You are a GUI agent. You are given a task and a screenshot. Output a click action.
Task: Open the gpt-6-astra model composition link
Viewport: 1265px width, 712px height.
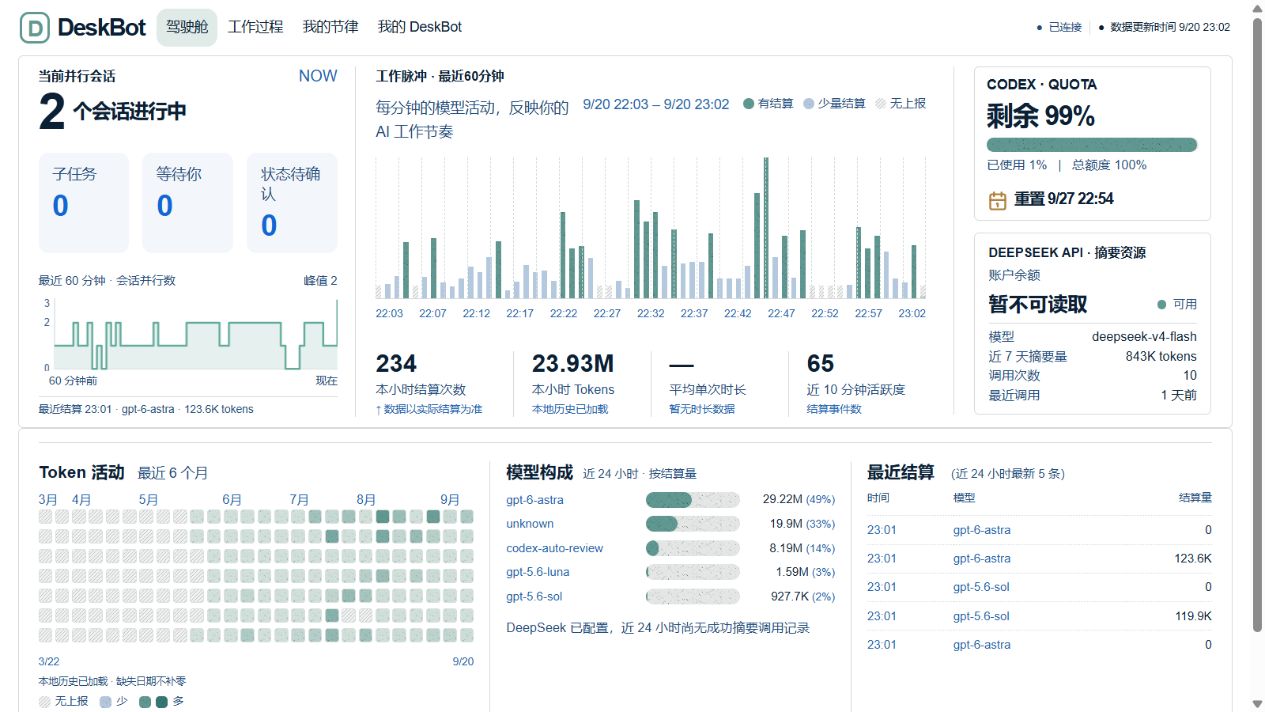(x=535, y=500)
